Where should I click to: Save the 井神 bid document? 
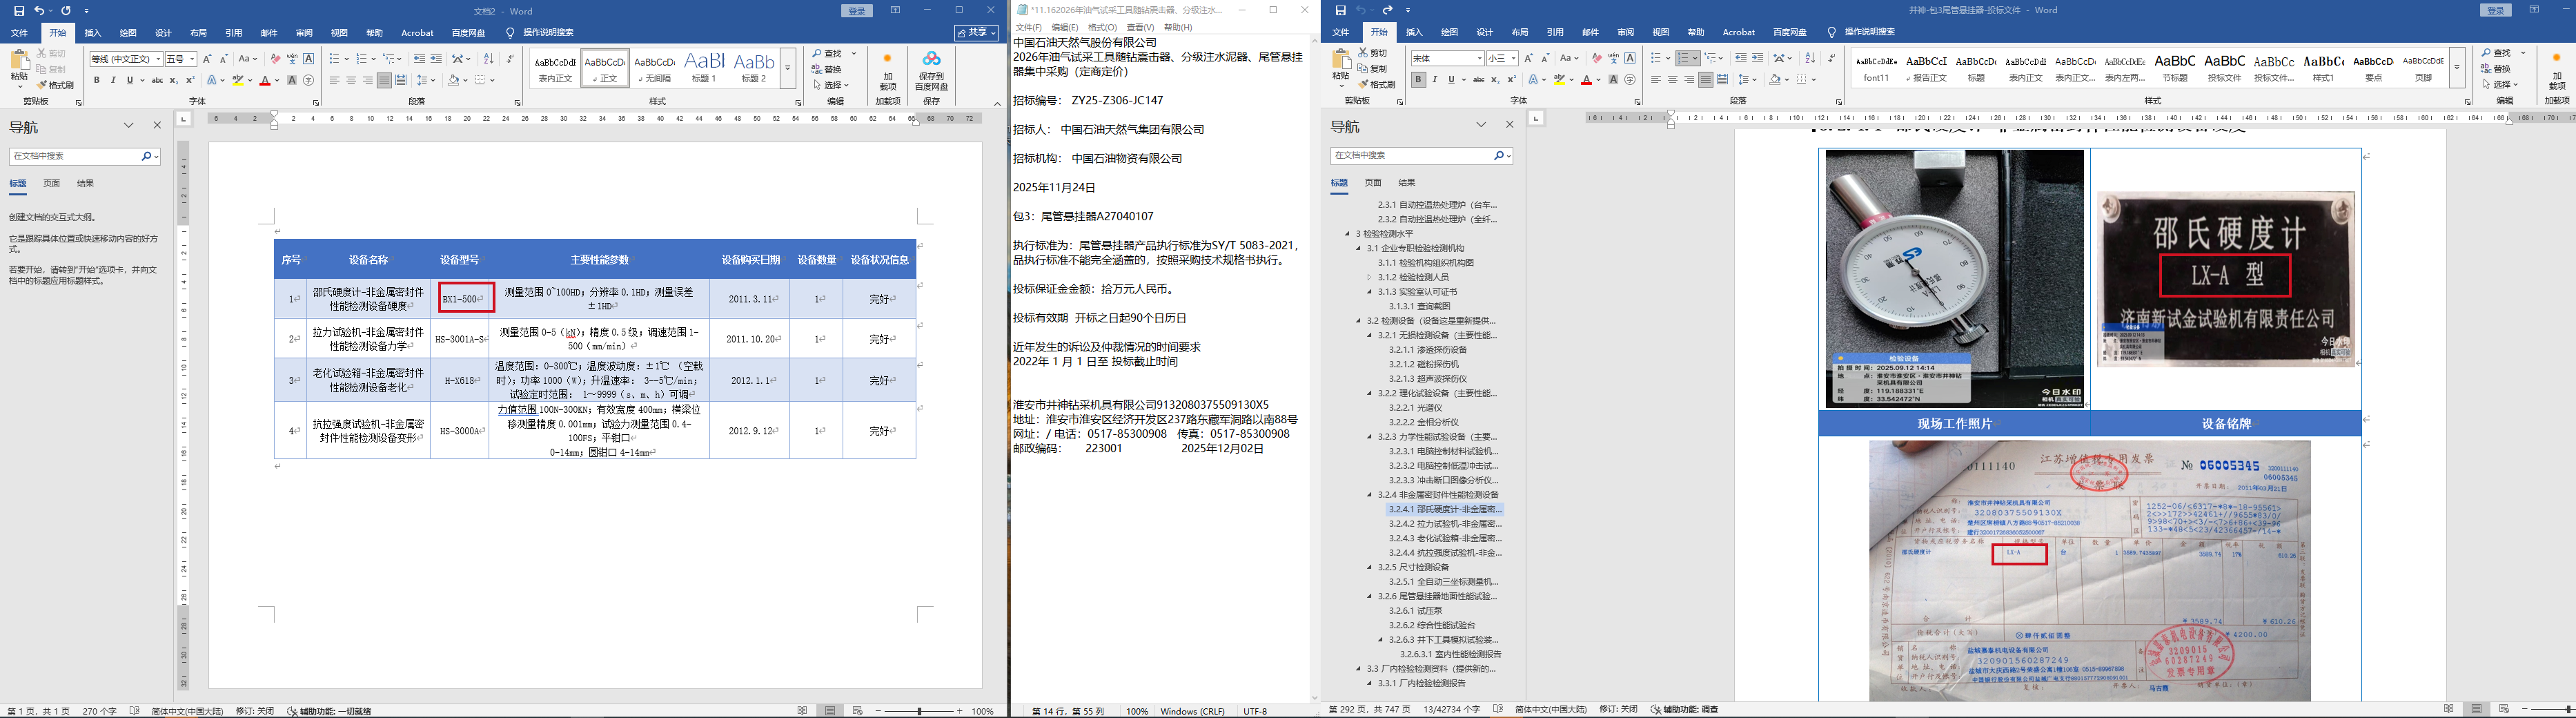point(1341,11)
